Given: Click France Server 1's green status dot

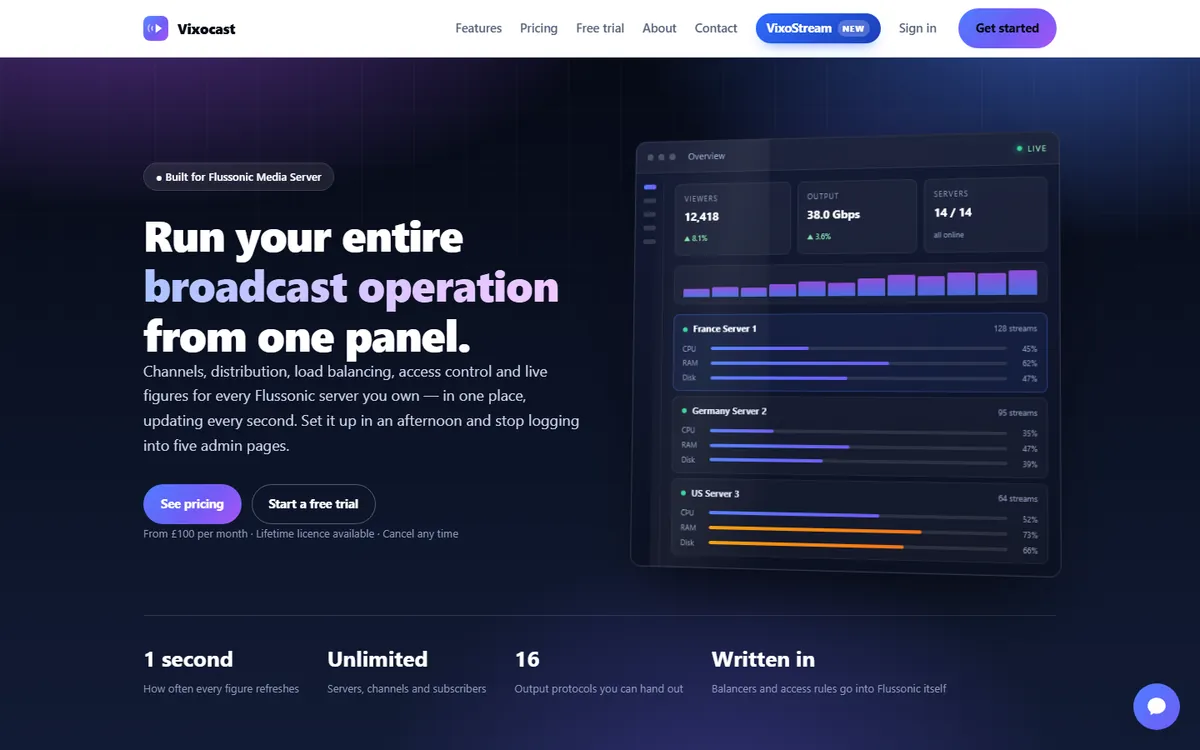Looking at the screenshot, I should pos(684,329).
